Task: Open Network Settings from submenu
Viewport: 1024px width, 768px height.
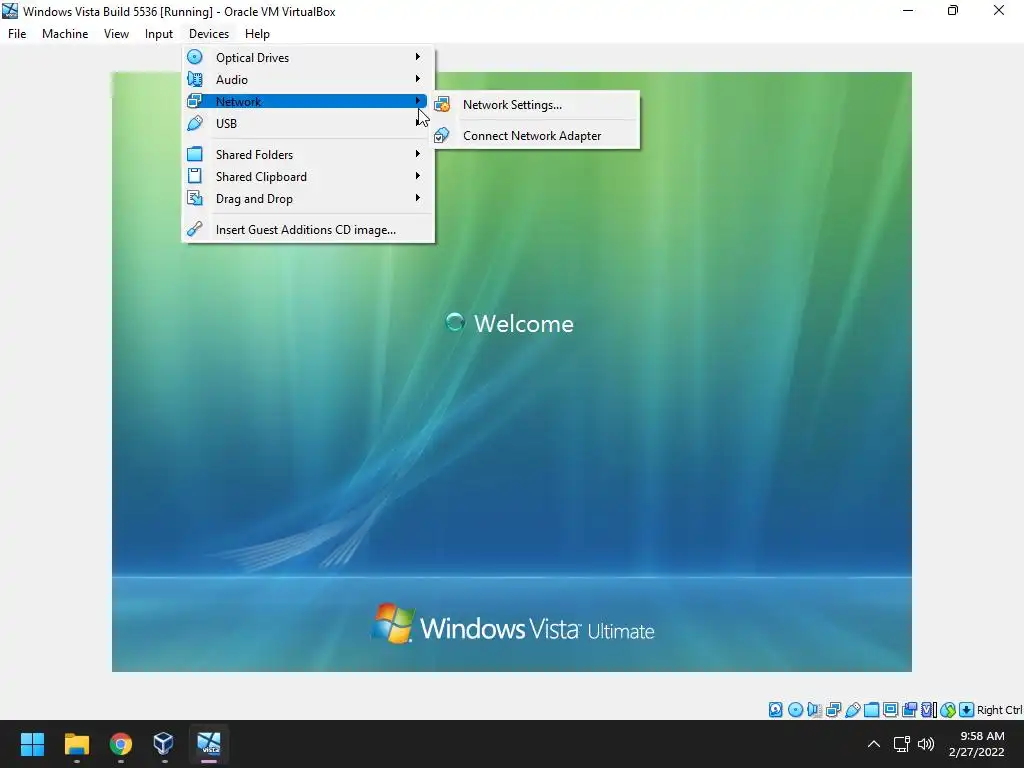Action: click(x=537, y=104)
